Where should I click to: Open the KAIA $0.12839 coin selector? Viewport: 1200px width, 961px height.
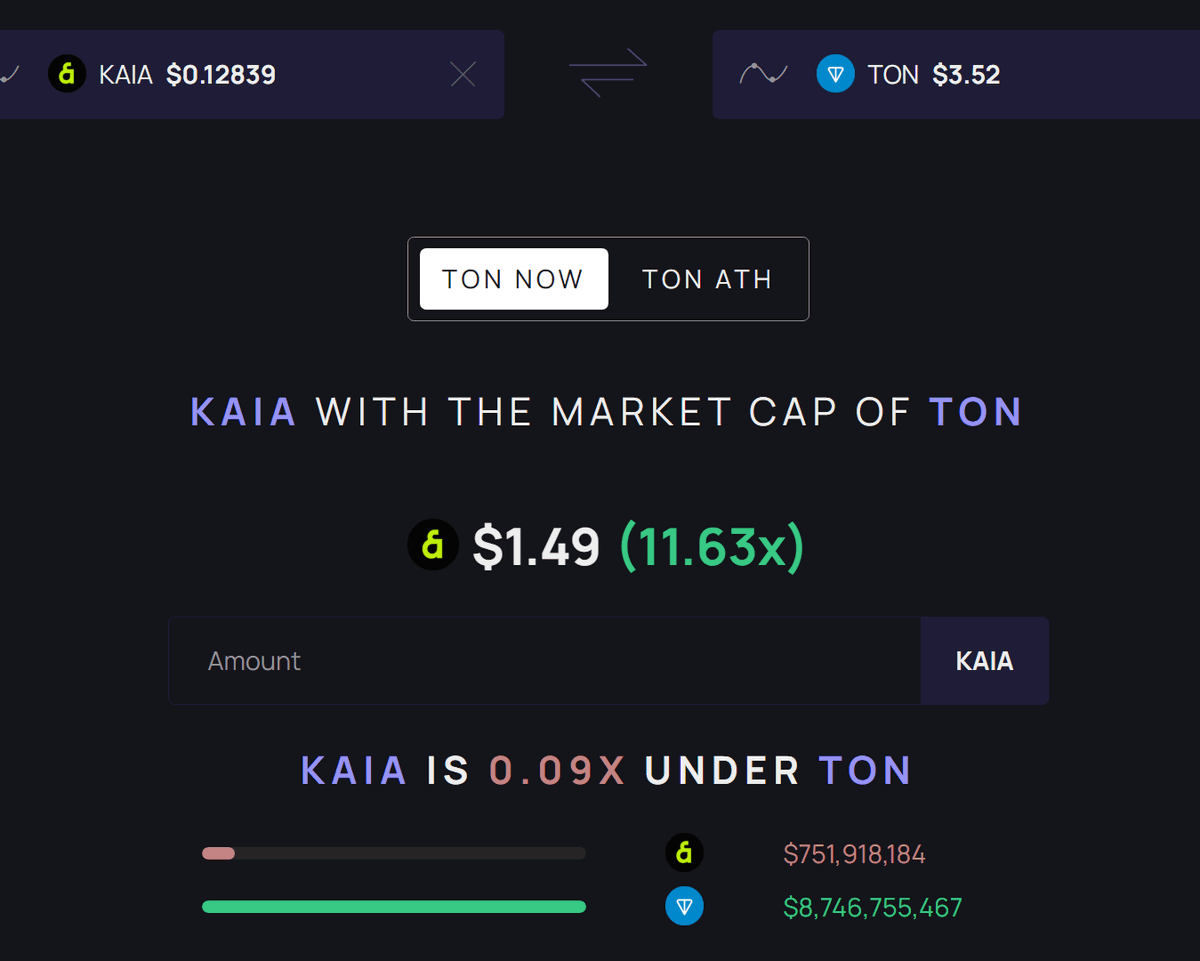coord(220,74)
